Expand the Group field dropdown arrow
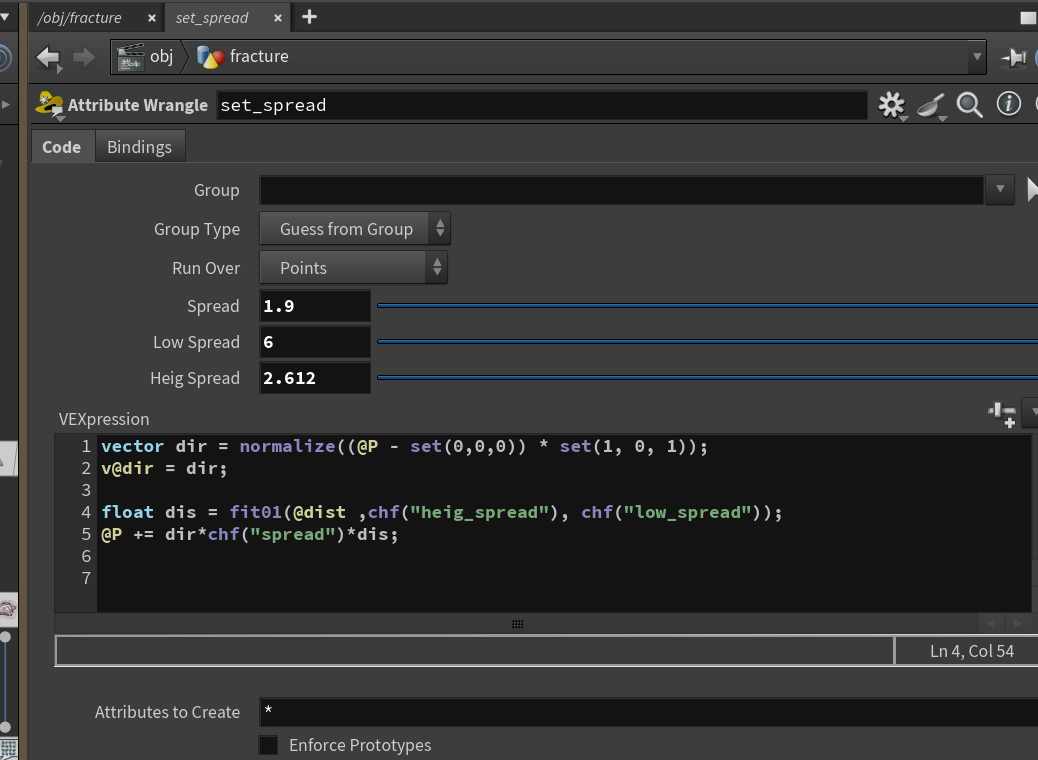 [x=1000, y=190]
